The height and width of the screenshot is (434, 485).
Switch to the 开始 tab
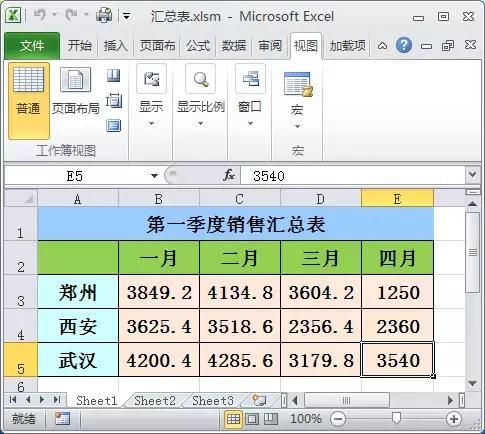(79, 46)
